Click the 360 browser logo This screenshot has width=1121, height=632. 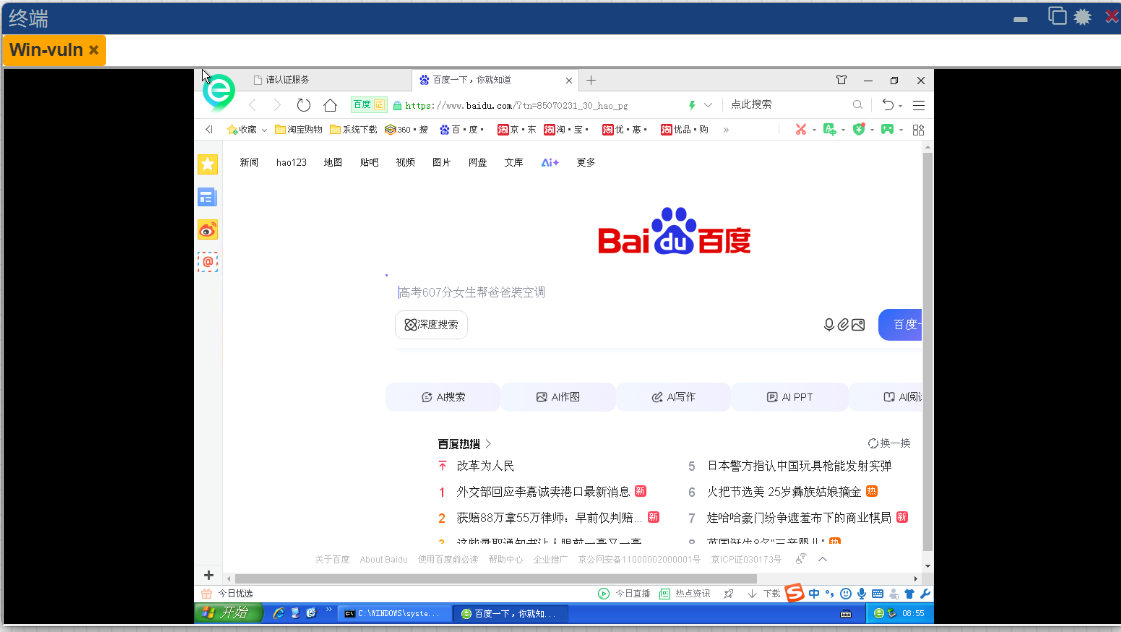(x=219, y=92)
